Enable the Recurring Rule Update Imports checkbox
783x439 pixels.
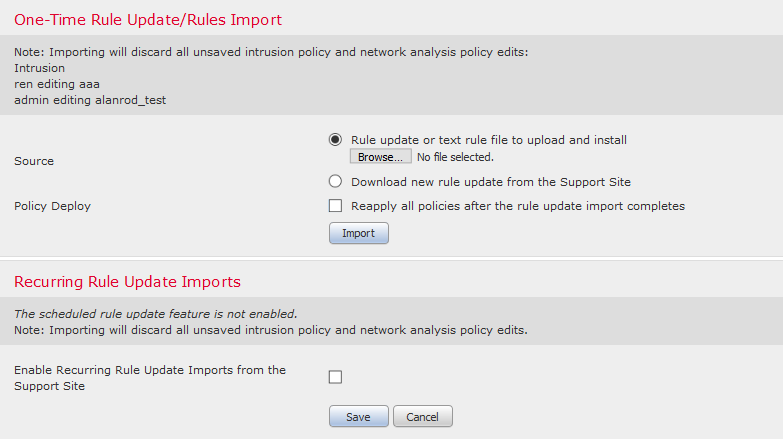[336, 377]
